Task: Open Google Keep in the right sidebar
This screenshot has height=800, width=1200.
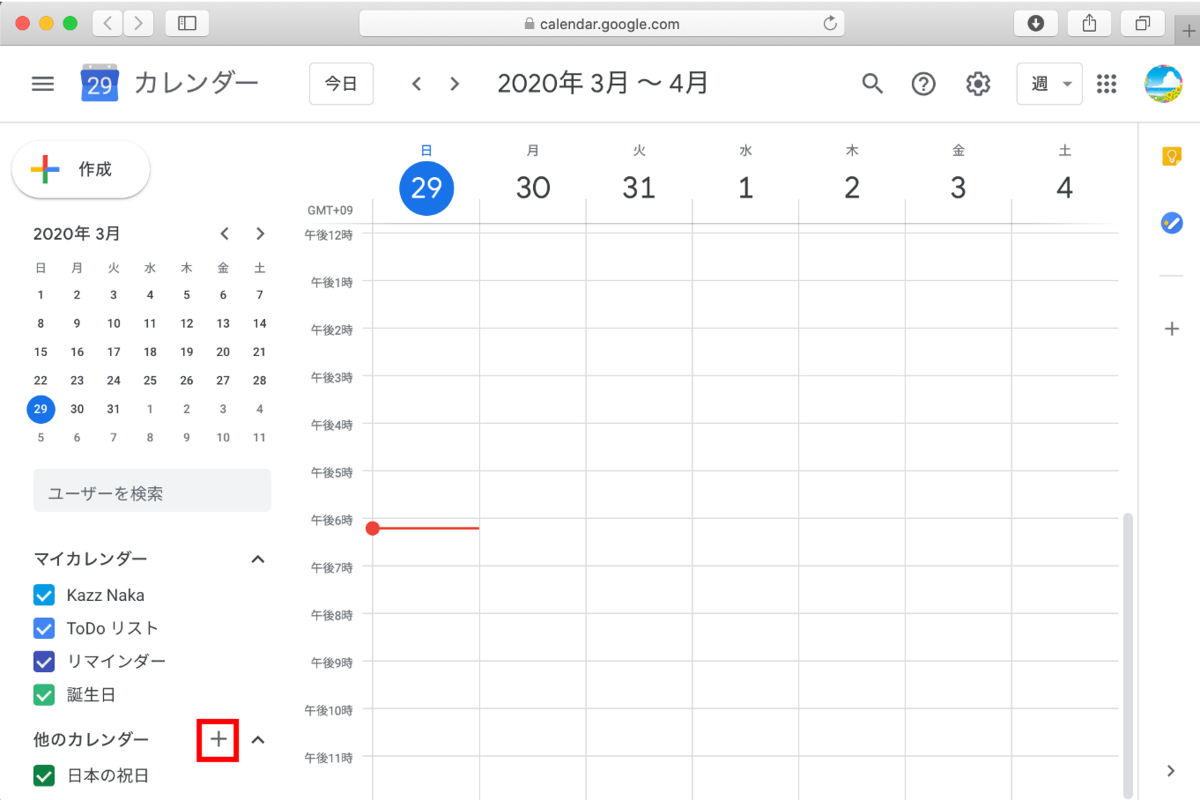Action: coord(1170,156)
